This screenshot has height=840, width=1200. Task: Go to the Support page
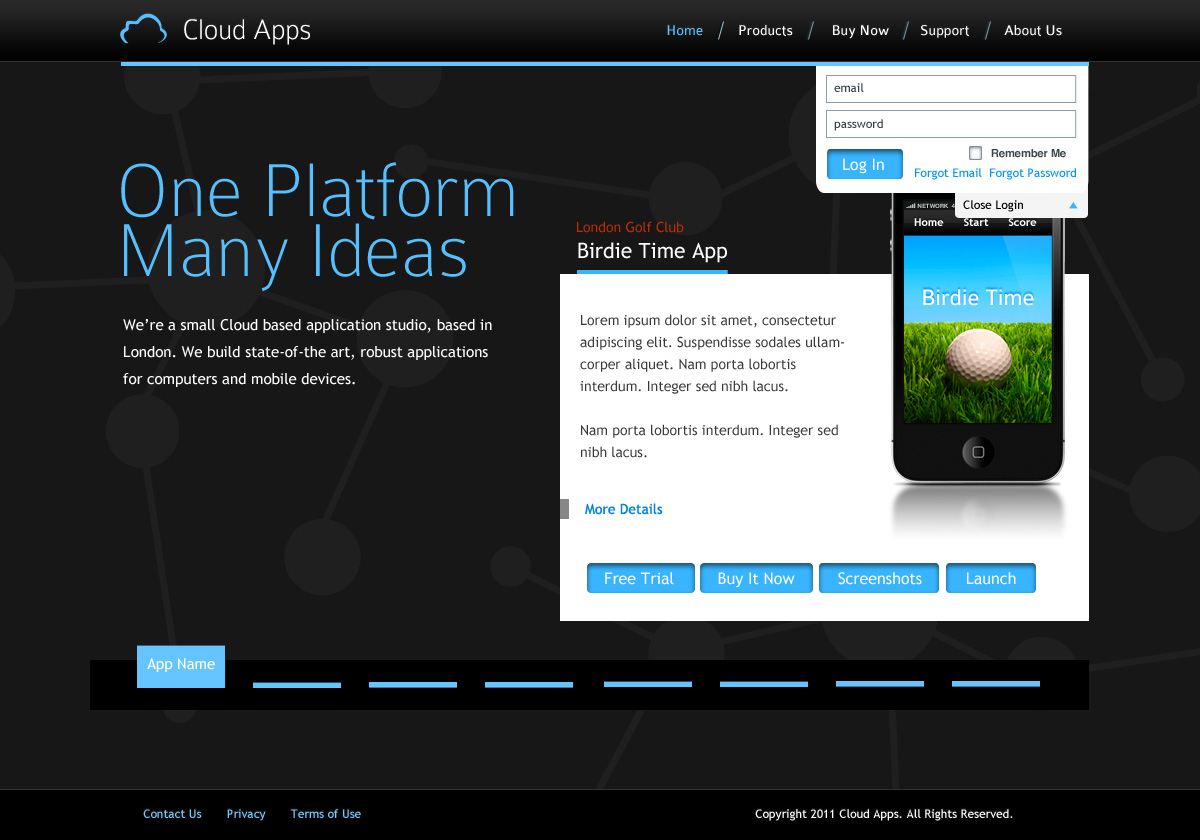pos(944,31)
